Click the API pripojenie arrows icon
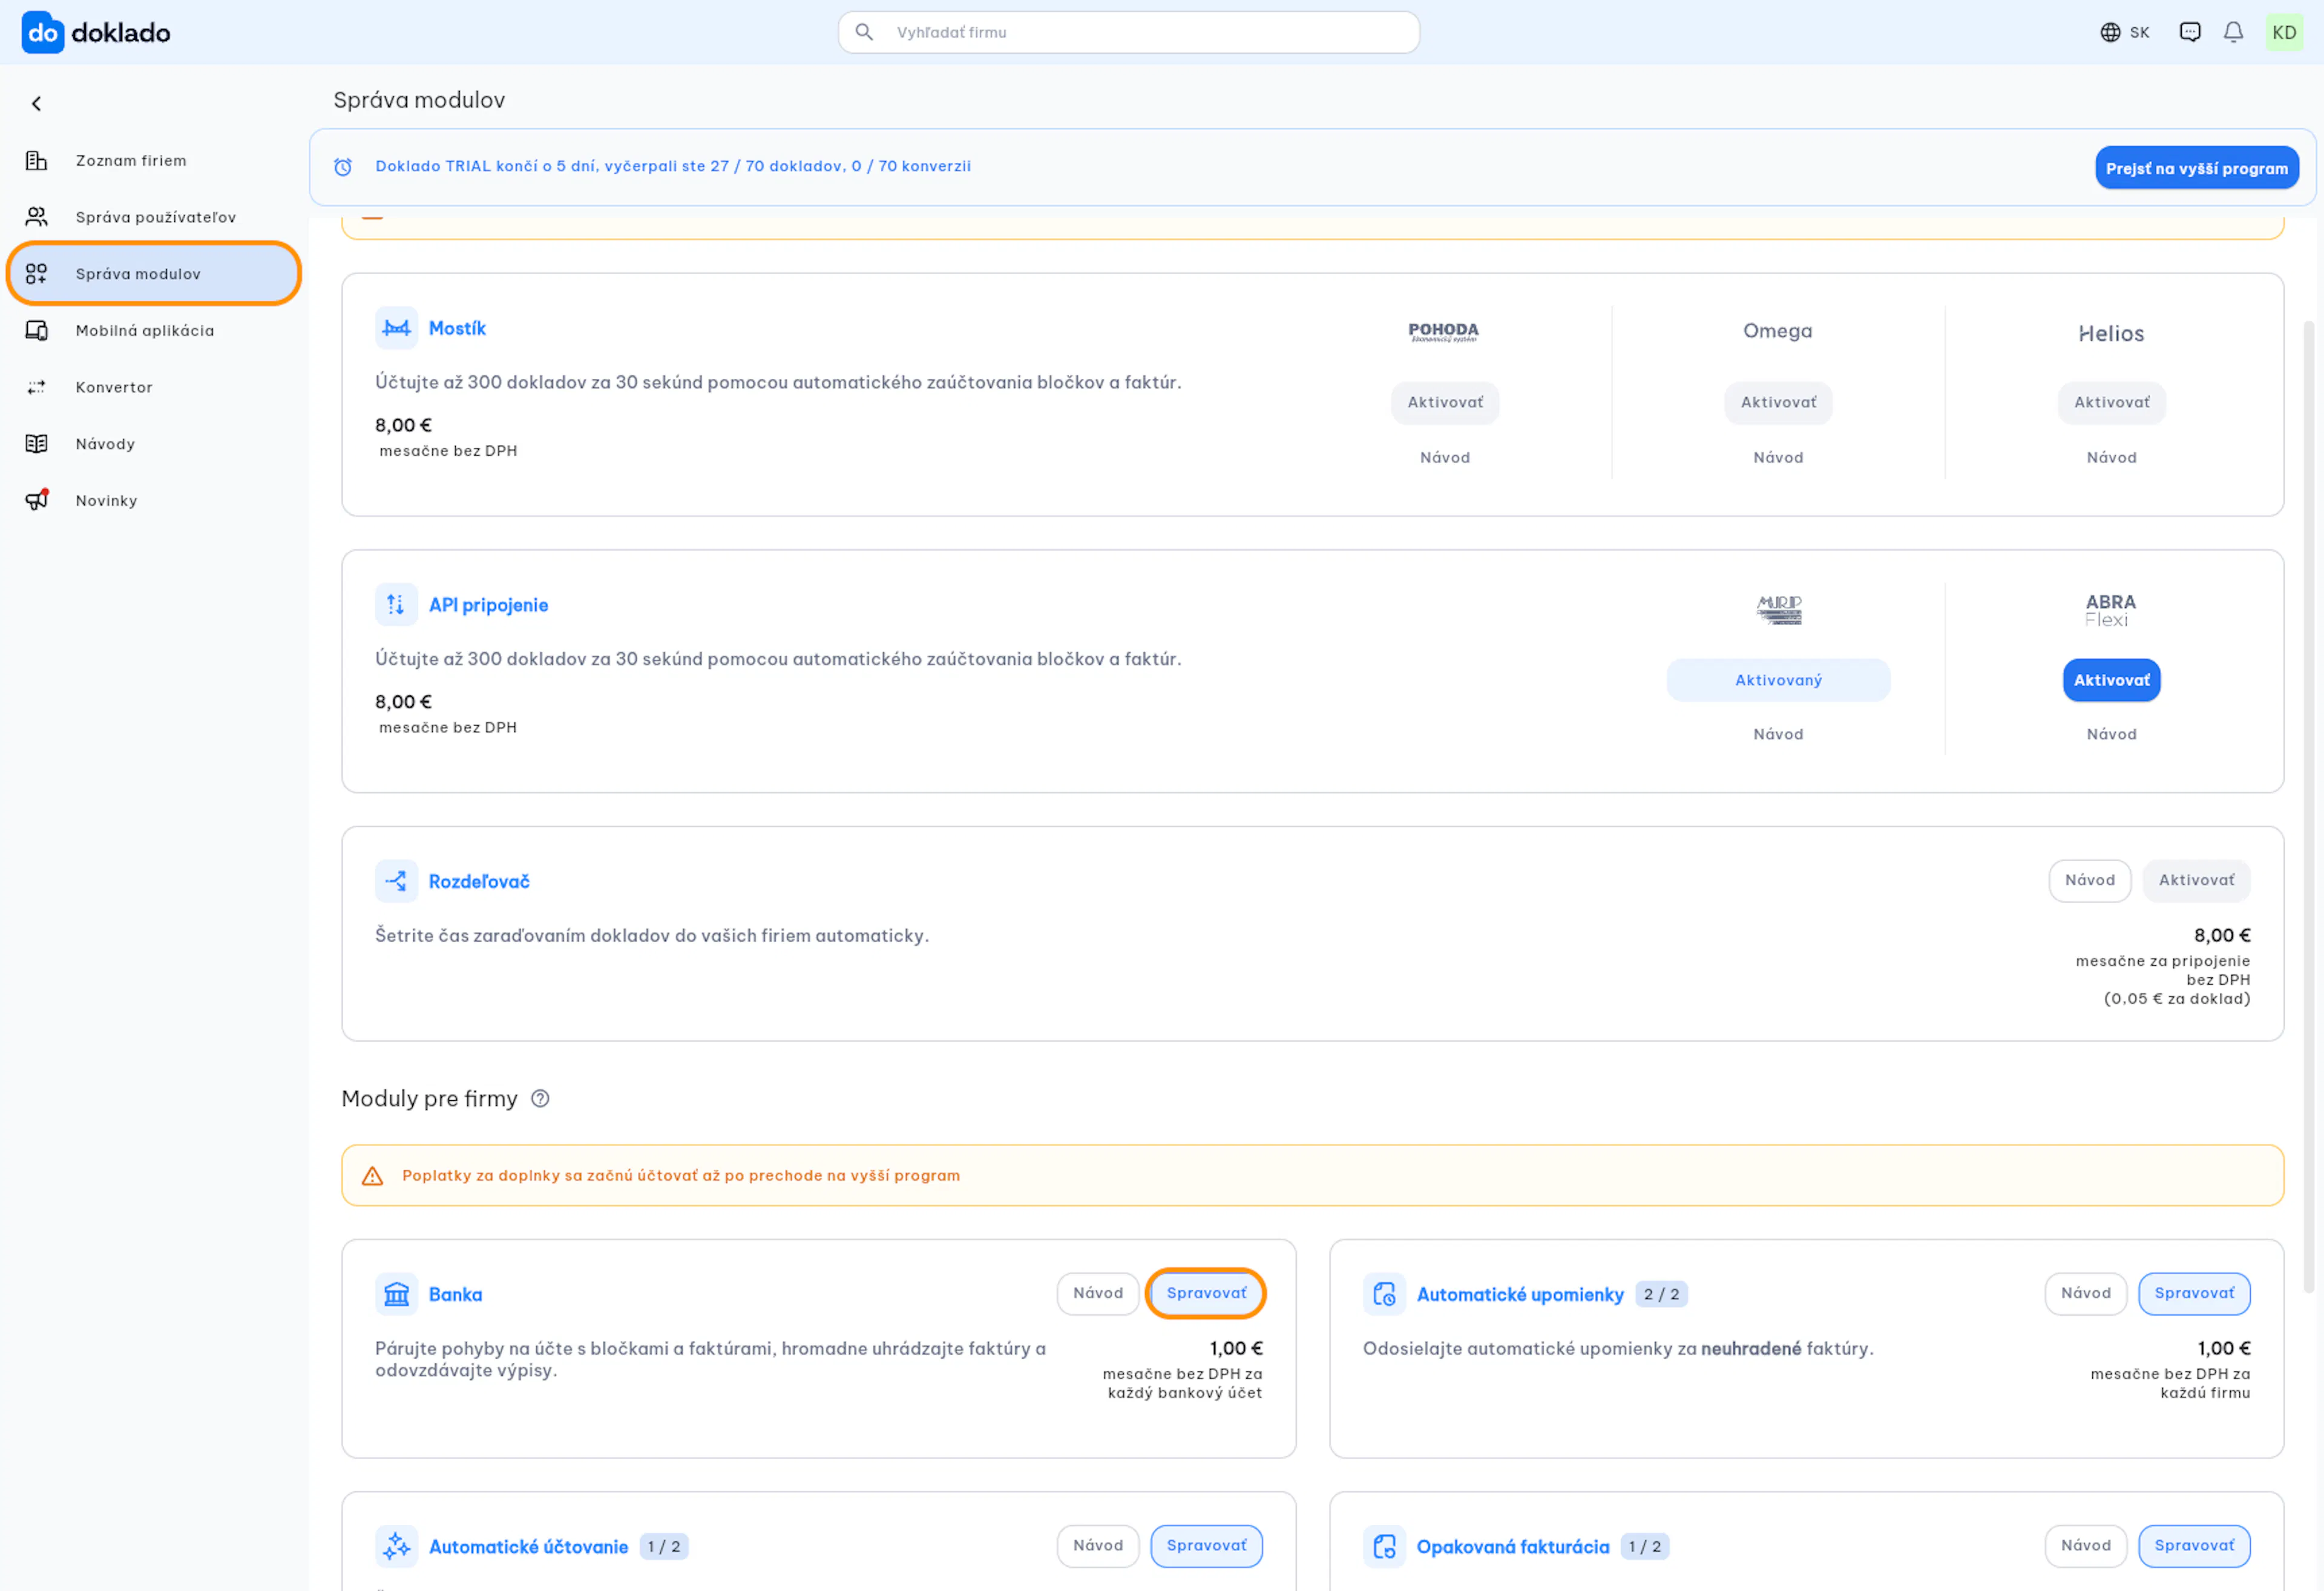2324x1591 pixels. tap(396, 605)
